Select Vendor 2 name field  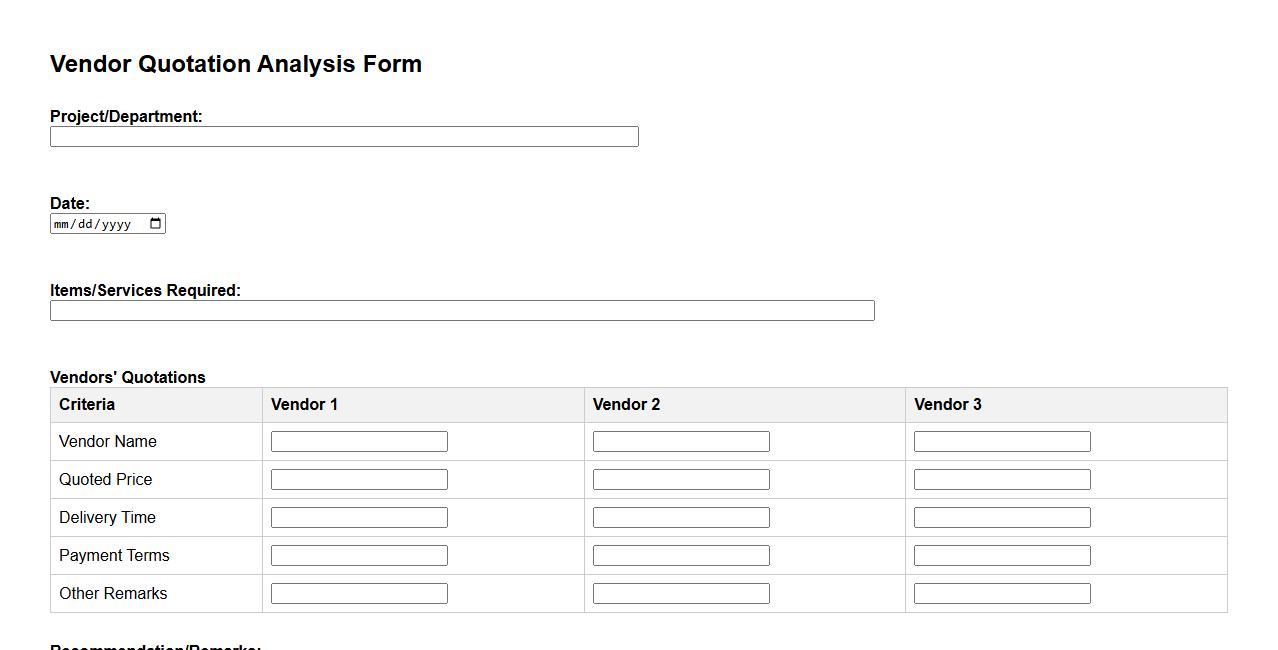tap(681, 442)
